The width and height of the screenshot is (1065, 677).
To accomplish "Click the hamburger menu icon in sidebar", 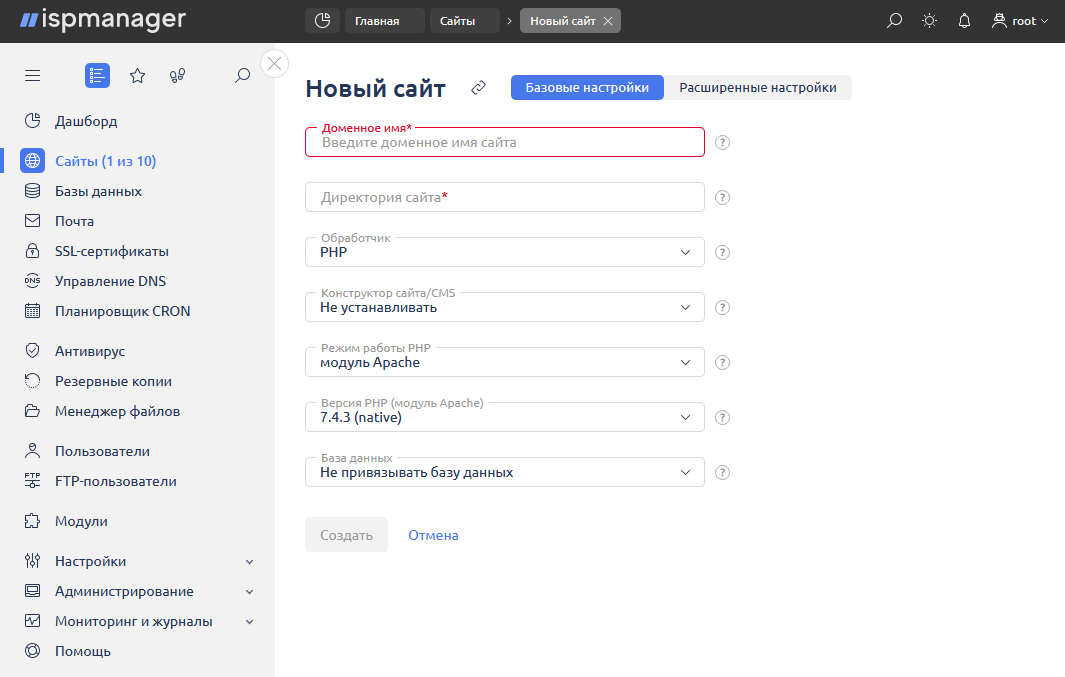I will coord(32,76).
